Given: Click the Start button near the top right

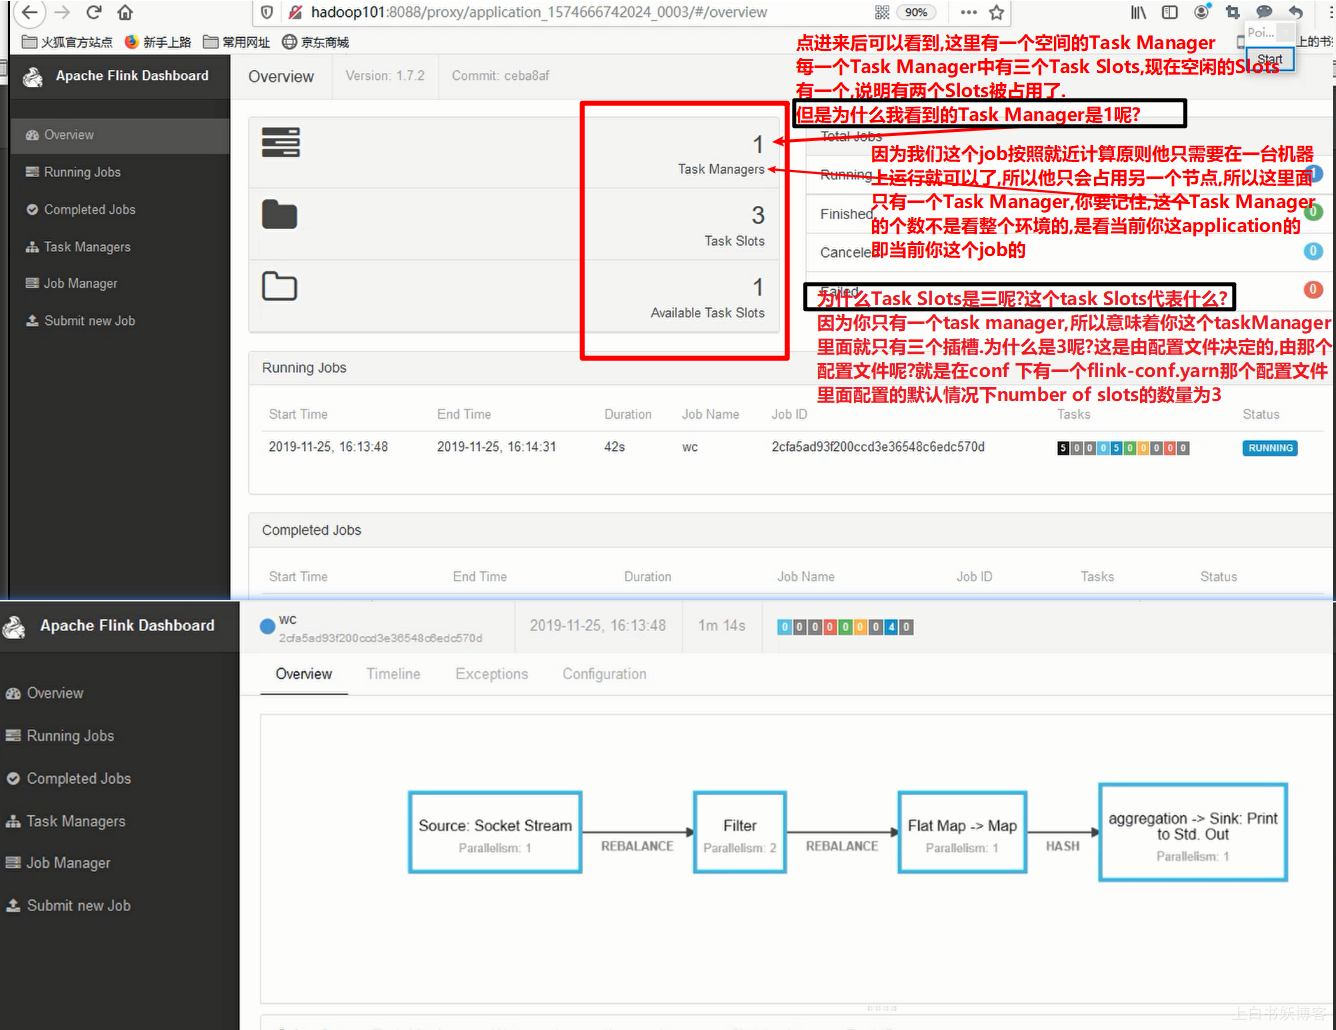Looking at the screenshot, I should point(1270,59).
